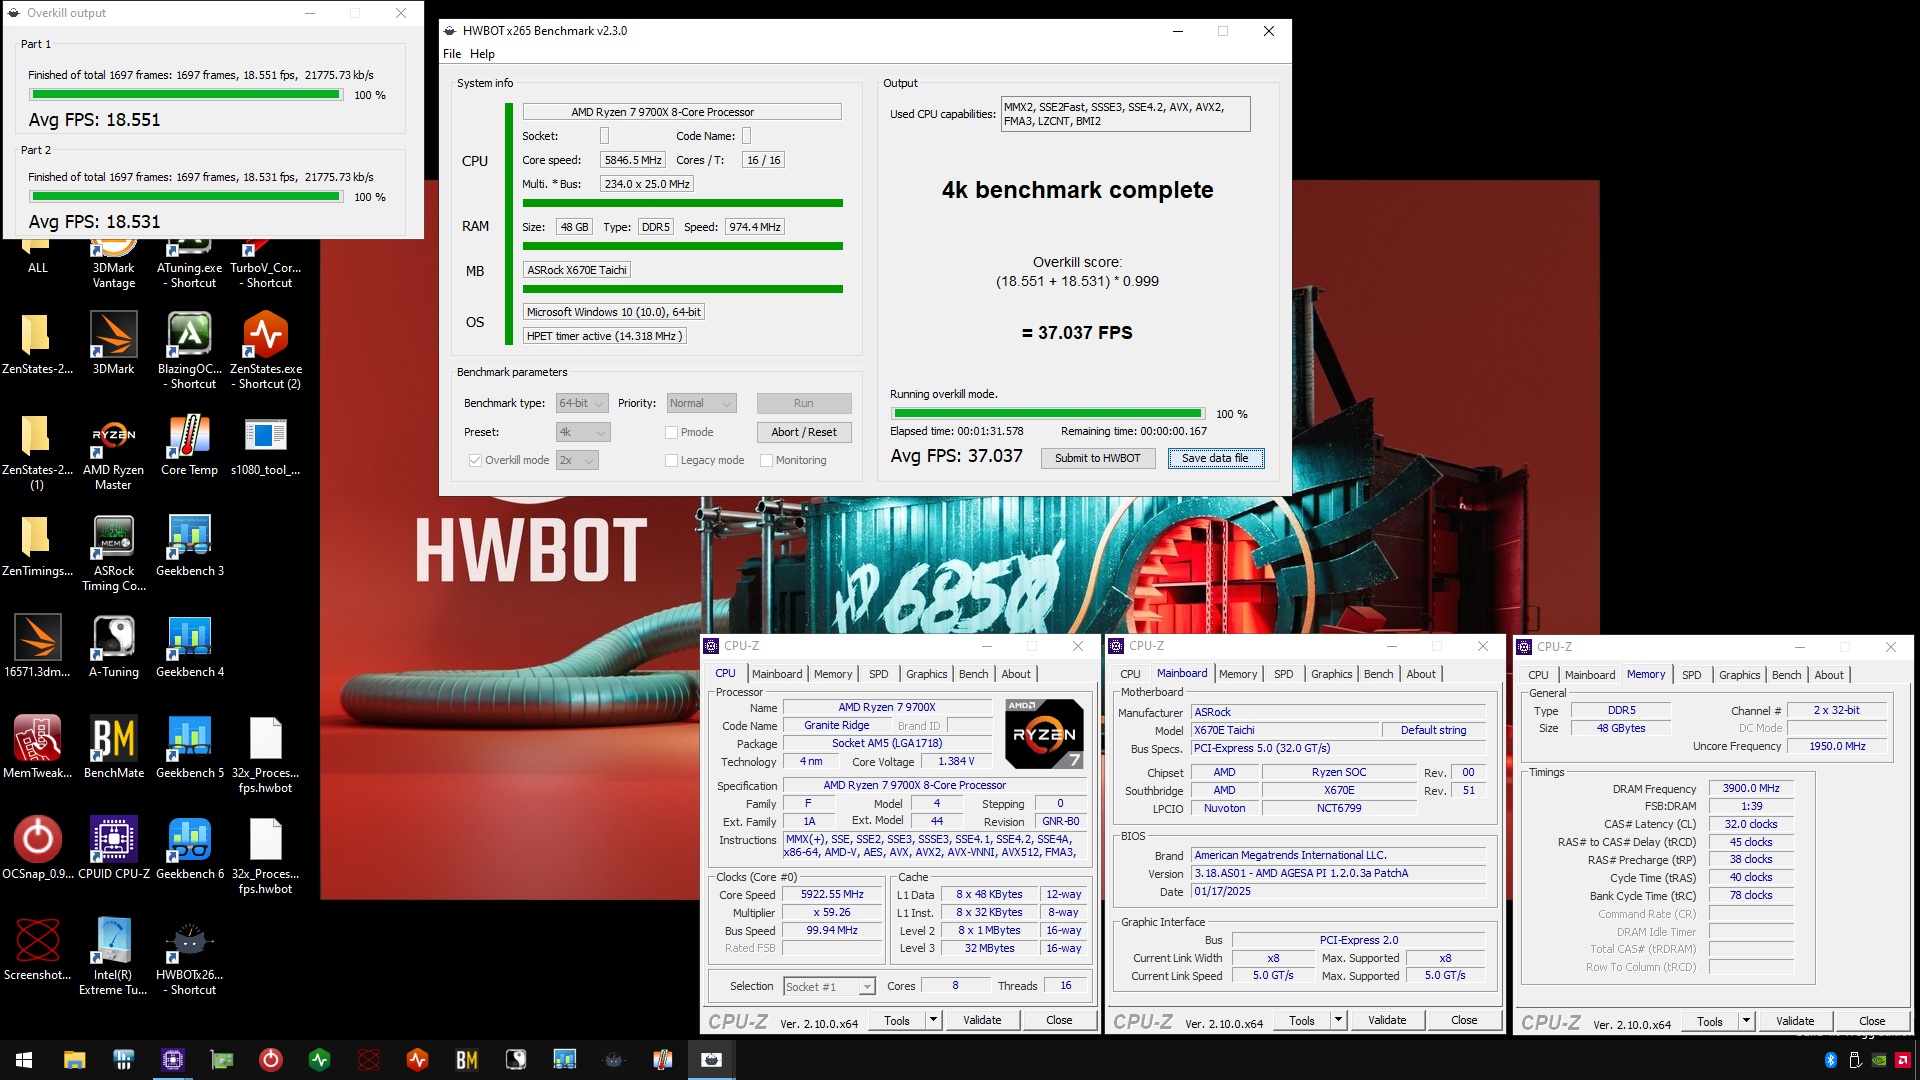Viewport: 1920px width, 1080px height.
Task: Open Intel Extreme Tuning desktop icon
Action: click(114, 956)
